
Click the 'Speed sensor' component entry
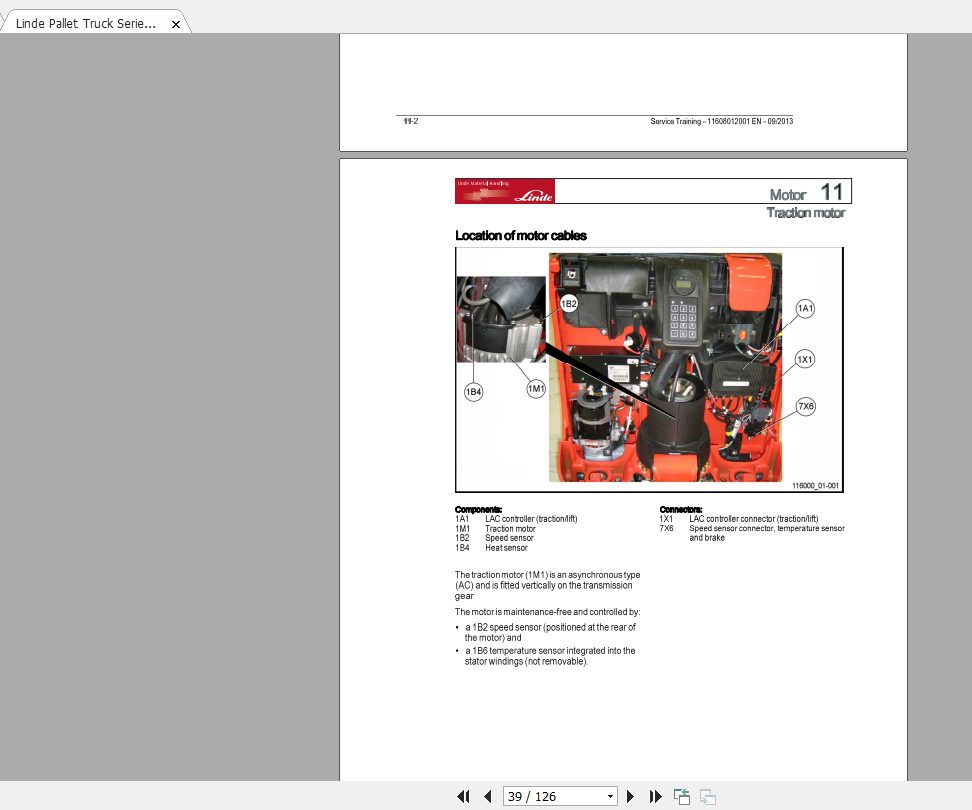coord(509,538)
